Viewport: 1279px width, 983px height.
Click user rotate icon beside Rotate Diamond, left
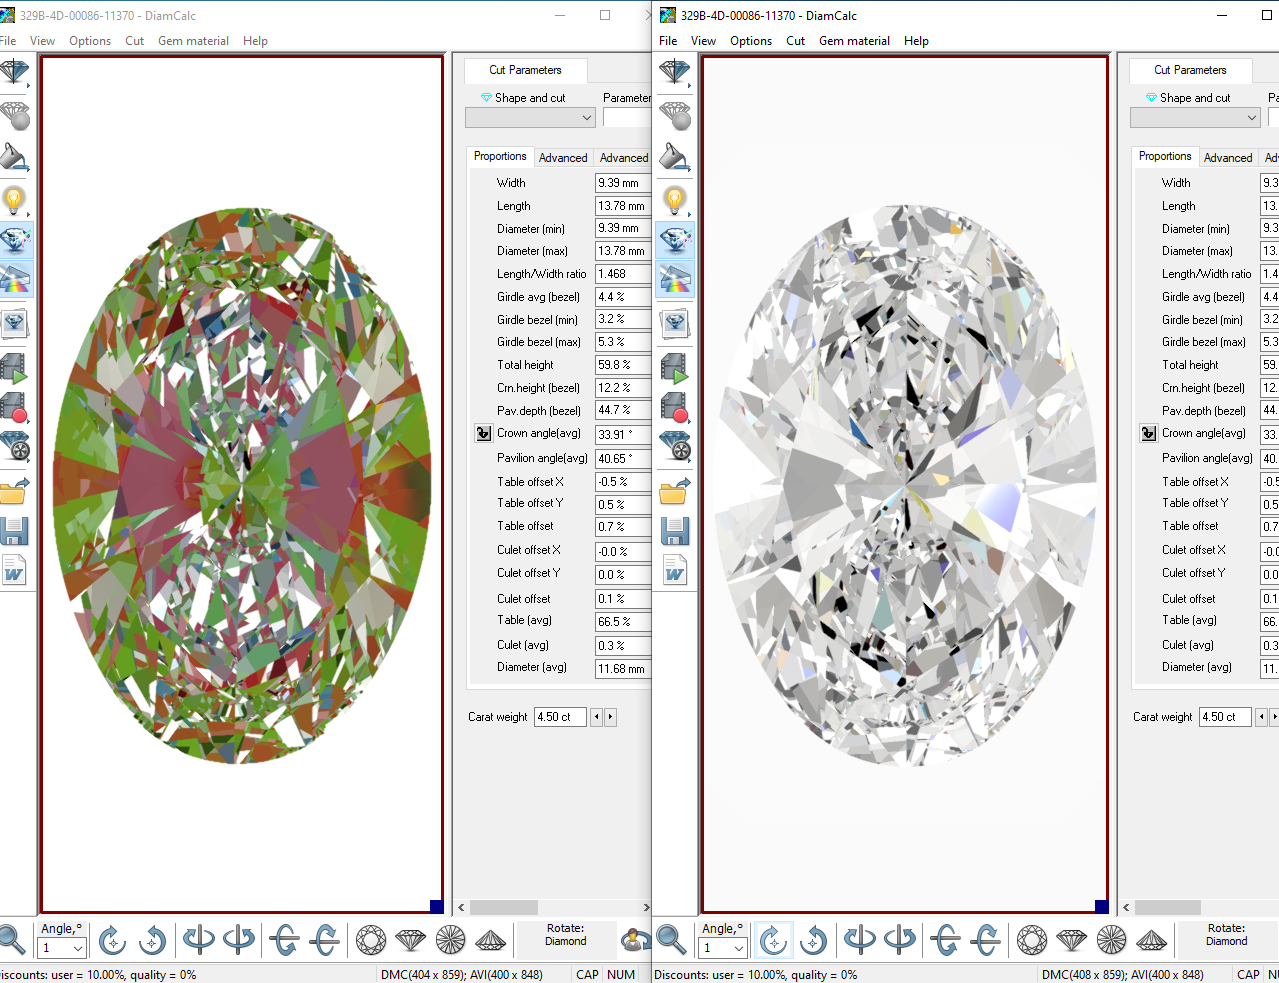coord(634,940)
